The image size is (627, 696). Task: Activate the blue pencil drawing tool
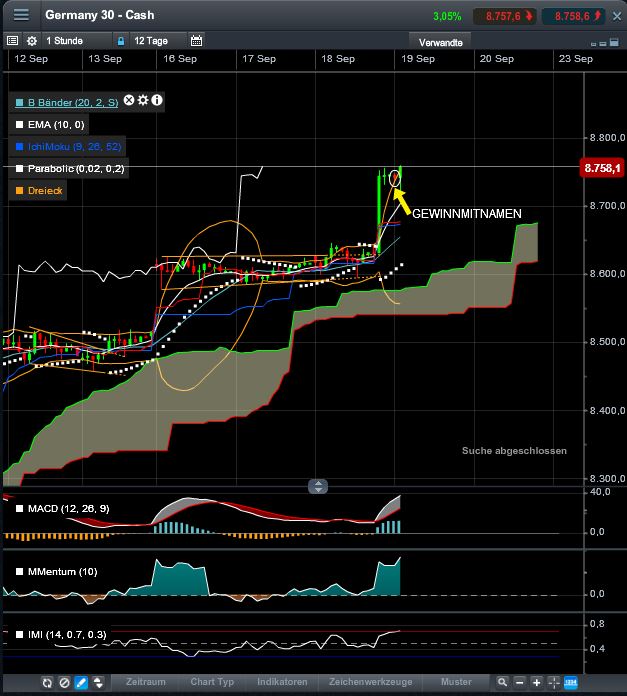coord(81,683)
